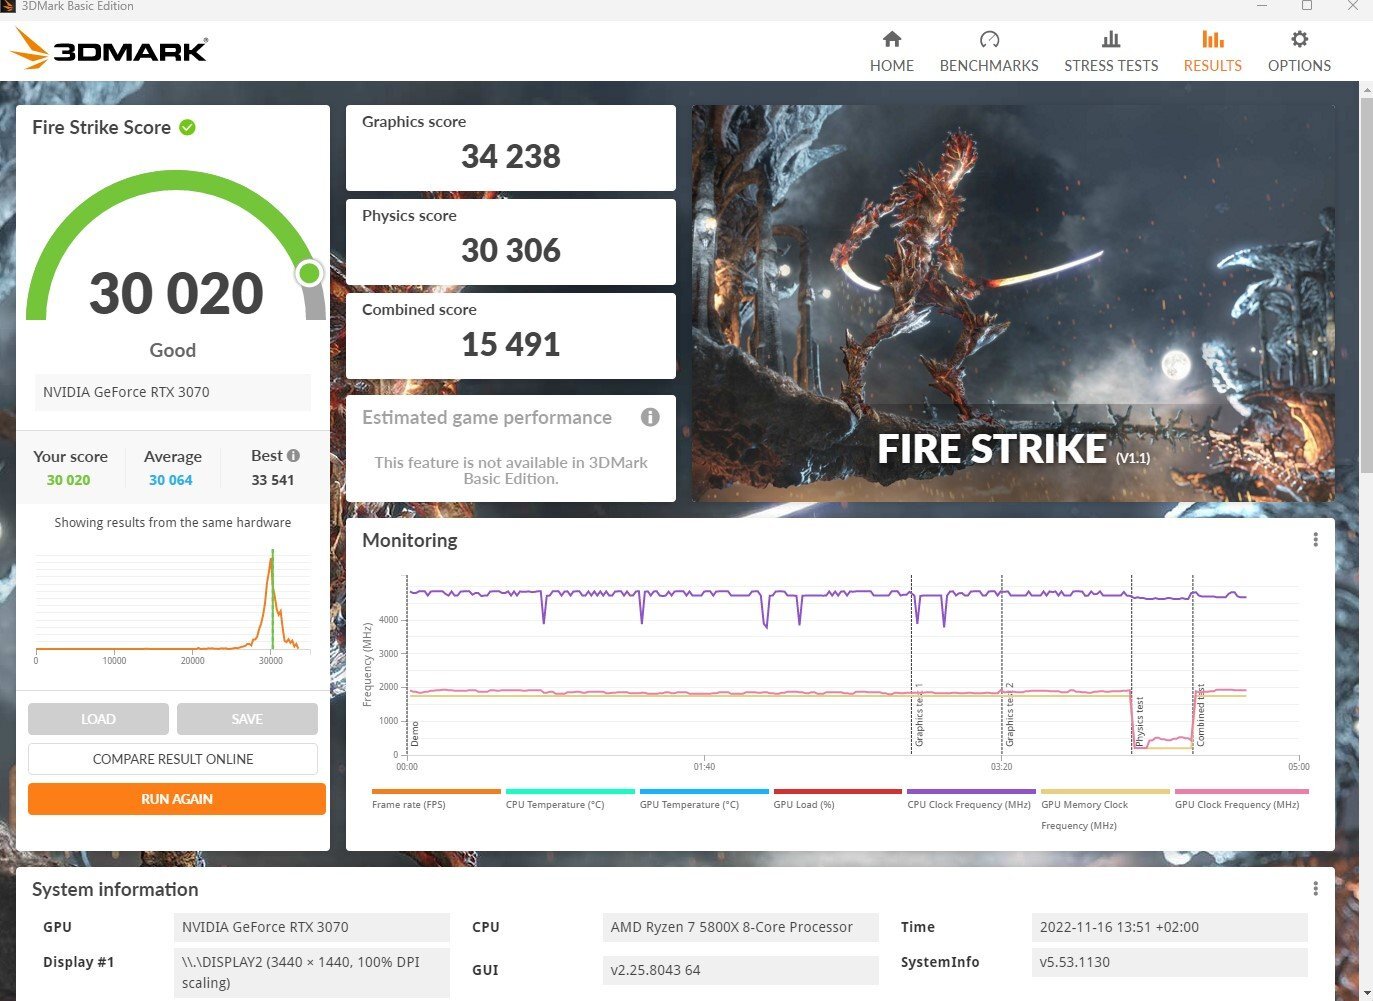Click the Combined test marker on chart
The width and height of the screenshot is (1373, 1001).
(x=1200, y=715)
